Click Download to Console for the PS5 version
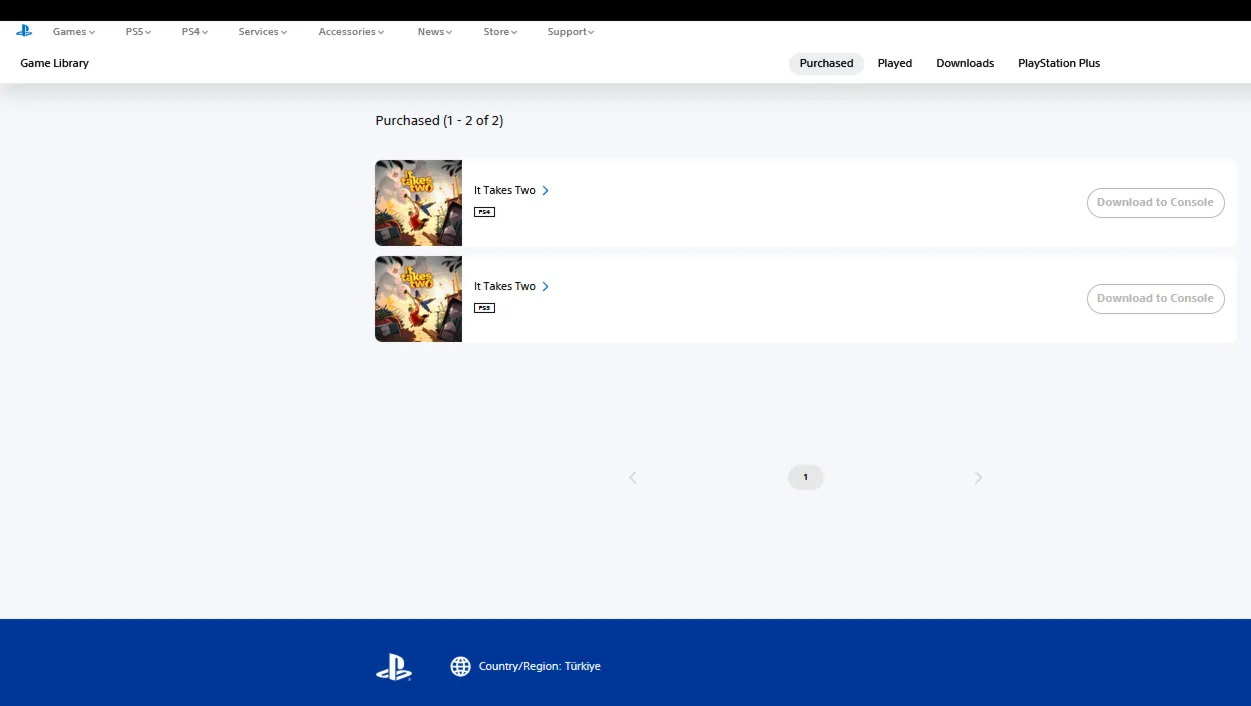Screen dimensions: 1251x706 click(x=1155, y=299)
